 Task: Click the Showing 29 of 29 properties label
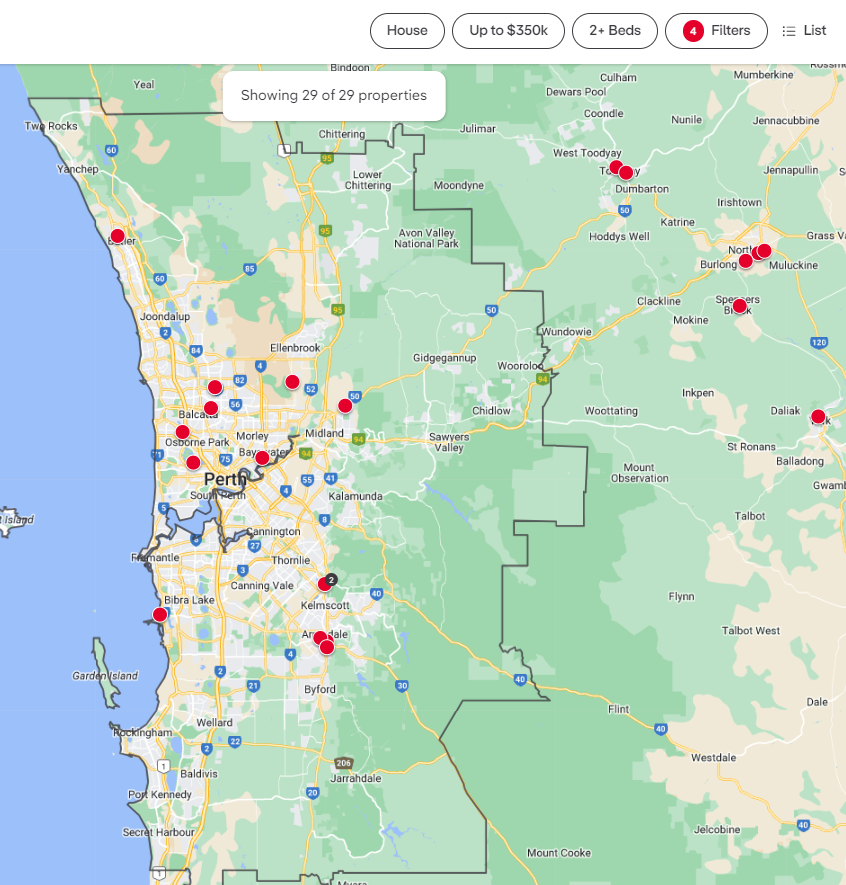(x=334, y=96)
